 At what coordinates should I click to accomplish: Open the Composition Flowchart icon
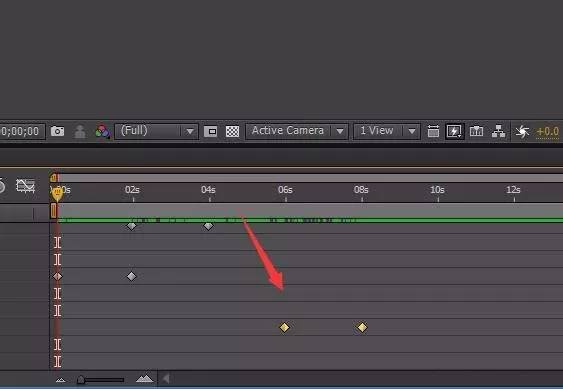coord(498,131)
